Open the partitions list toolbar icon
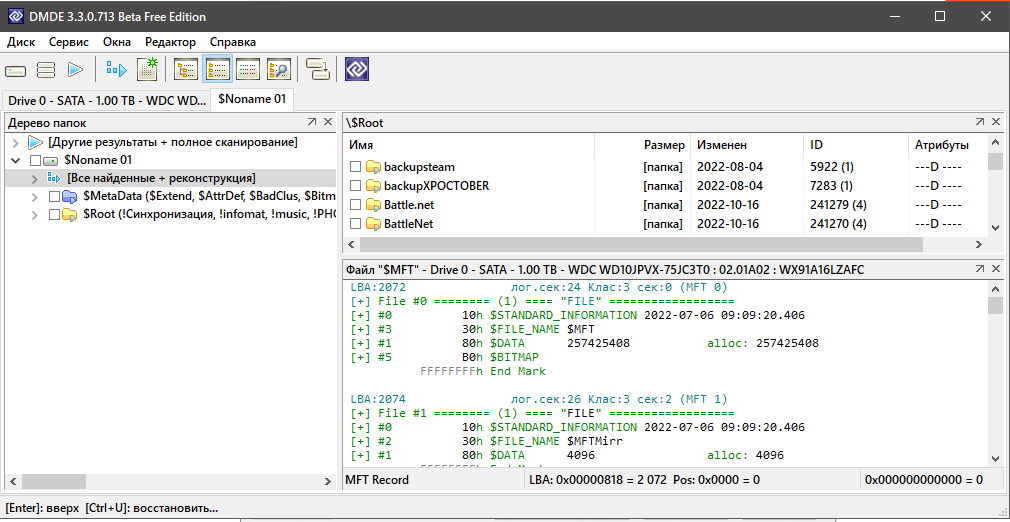 (x=46, y=70)
